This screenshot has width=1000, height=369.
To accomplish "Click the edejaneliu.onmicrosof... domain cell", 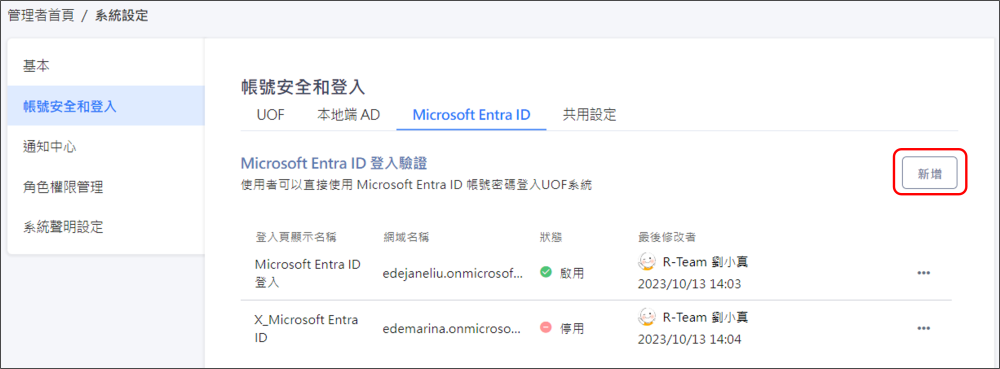I will coord(453,273).
